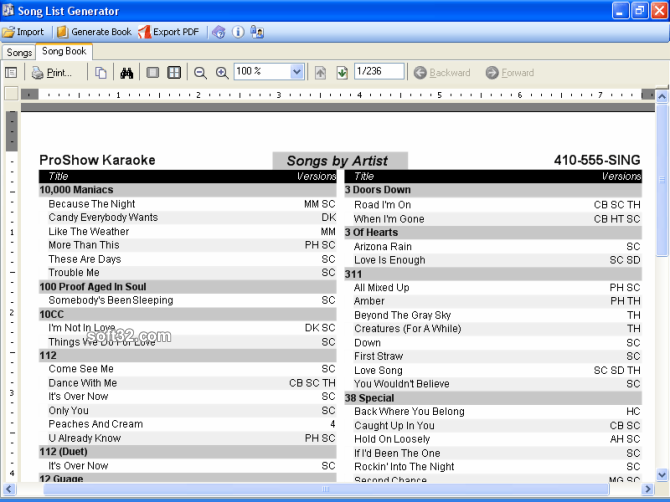Screen dimensions: 670x502
Task: Click the 311 artist row
Action: click(493, 274)
